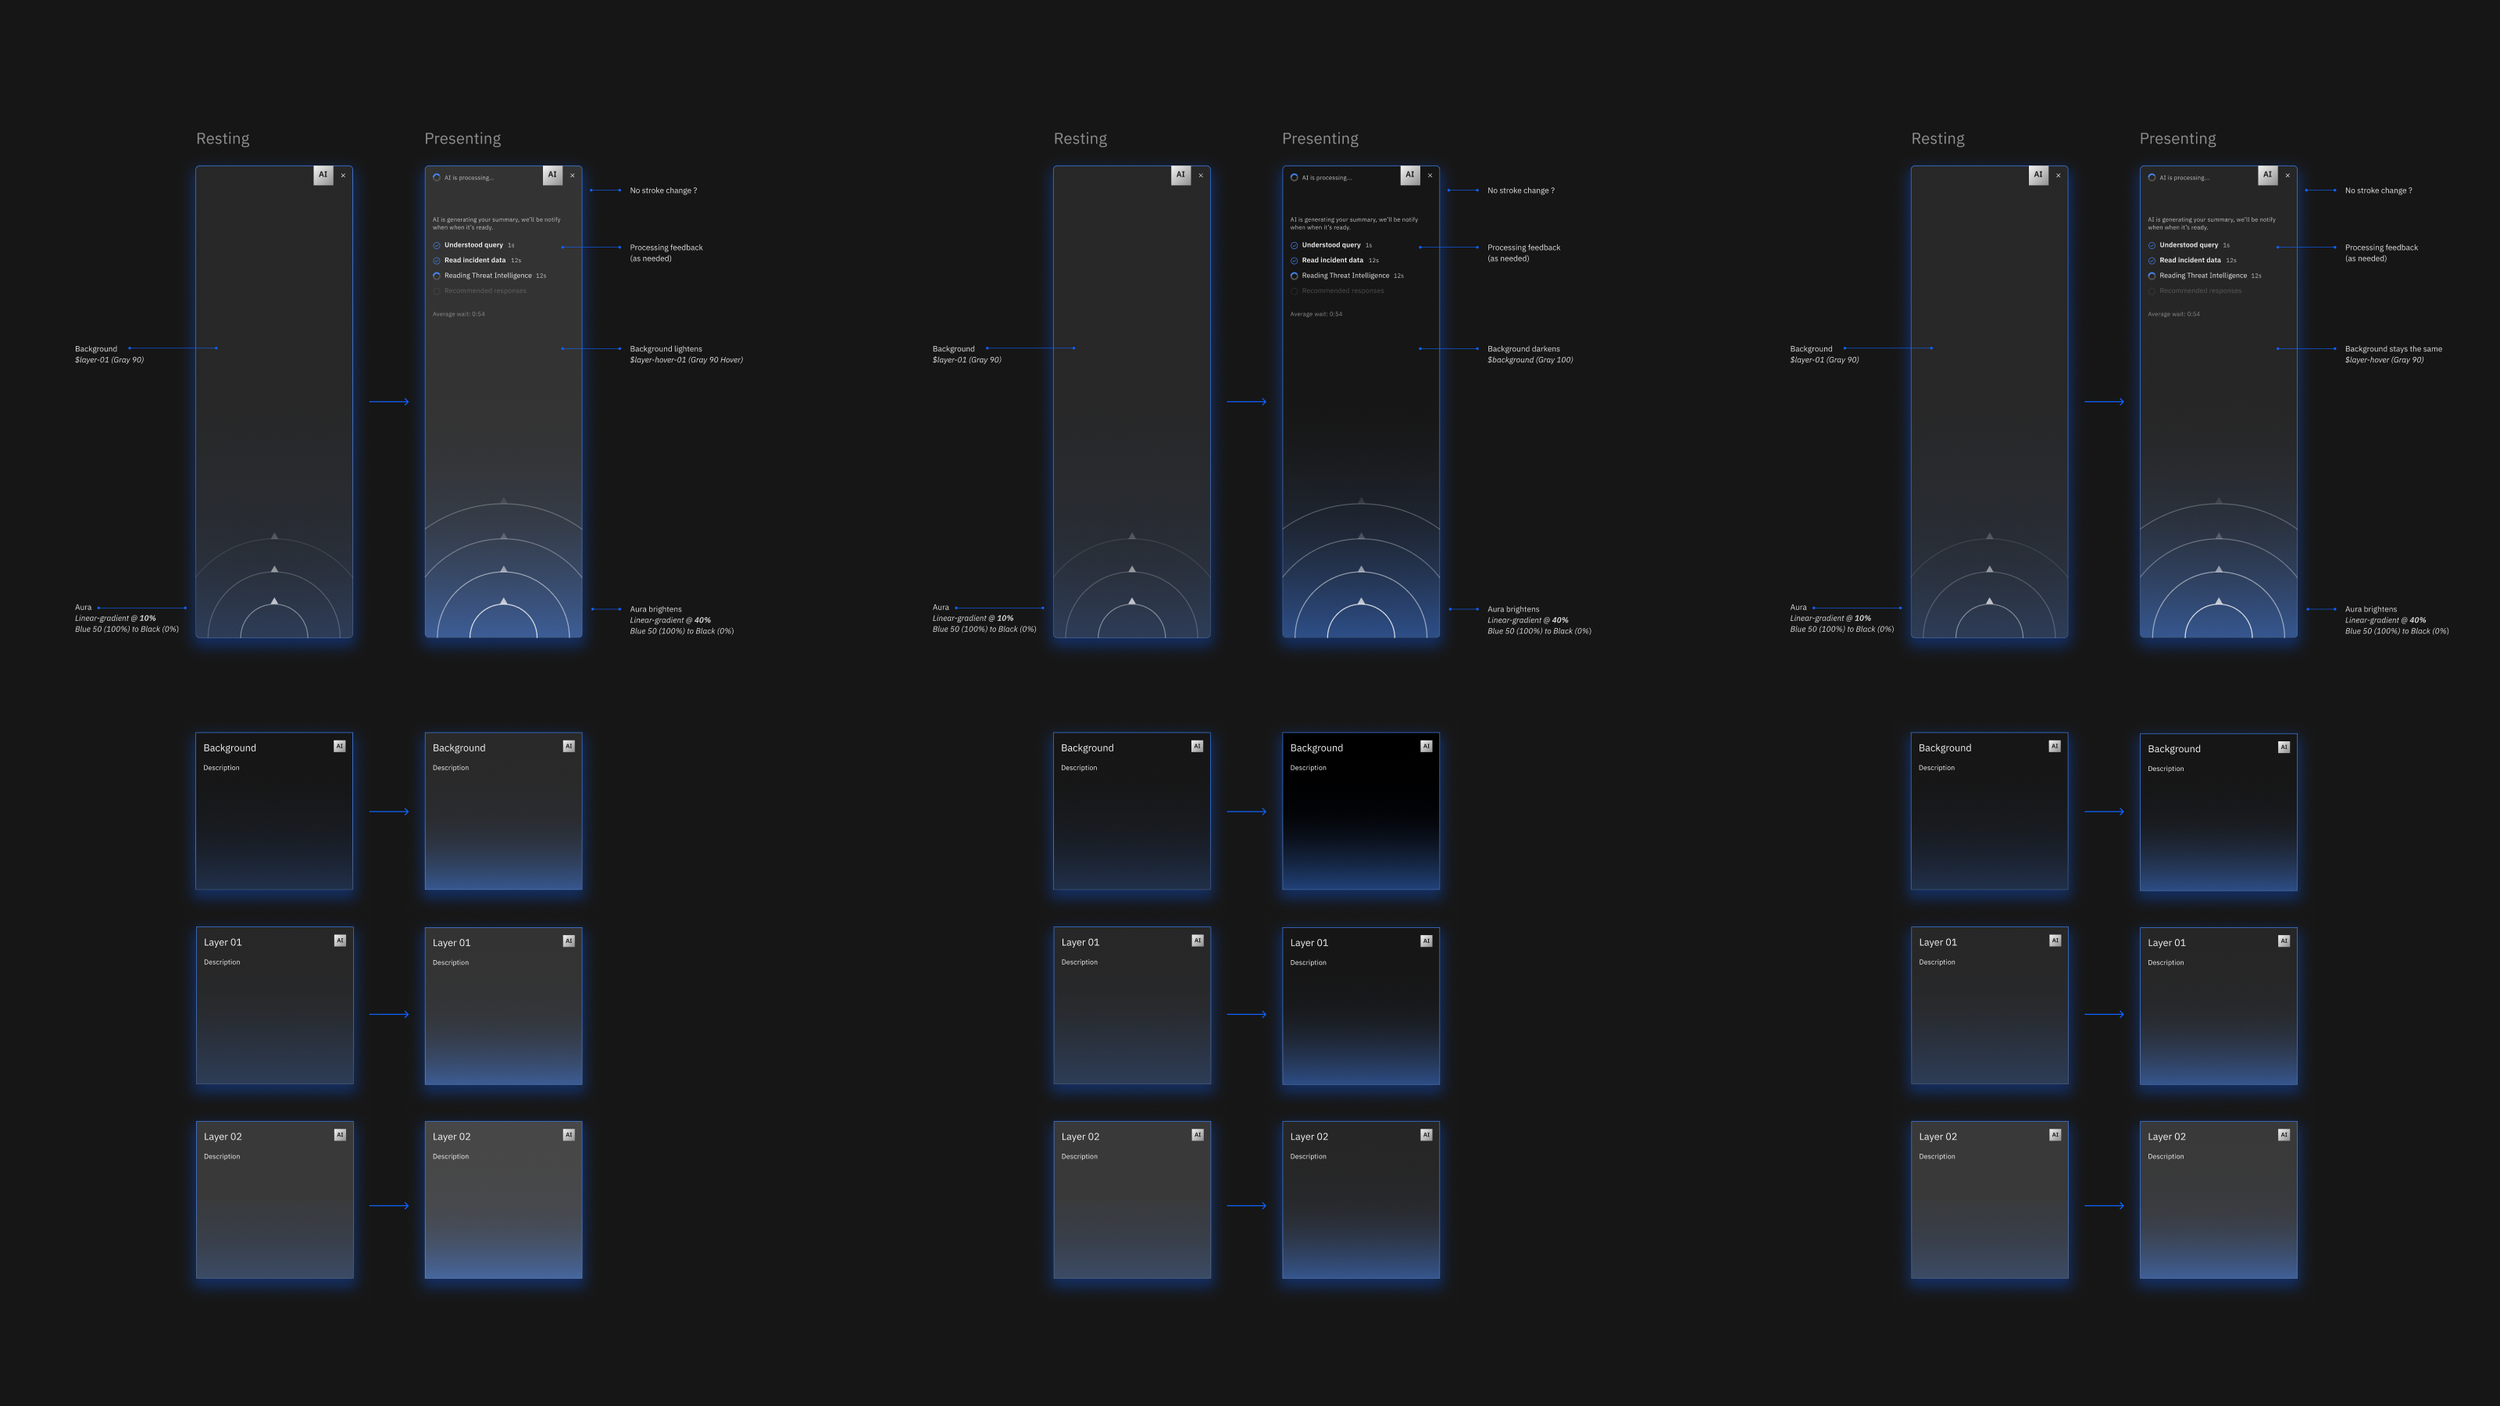The height and width of the screenshot is (1406, 2500).
Task: Click Reading Threat Intelligence spinner, "stays the same" panel
Action: coord(2151,276)
